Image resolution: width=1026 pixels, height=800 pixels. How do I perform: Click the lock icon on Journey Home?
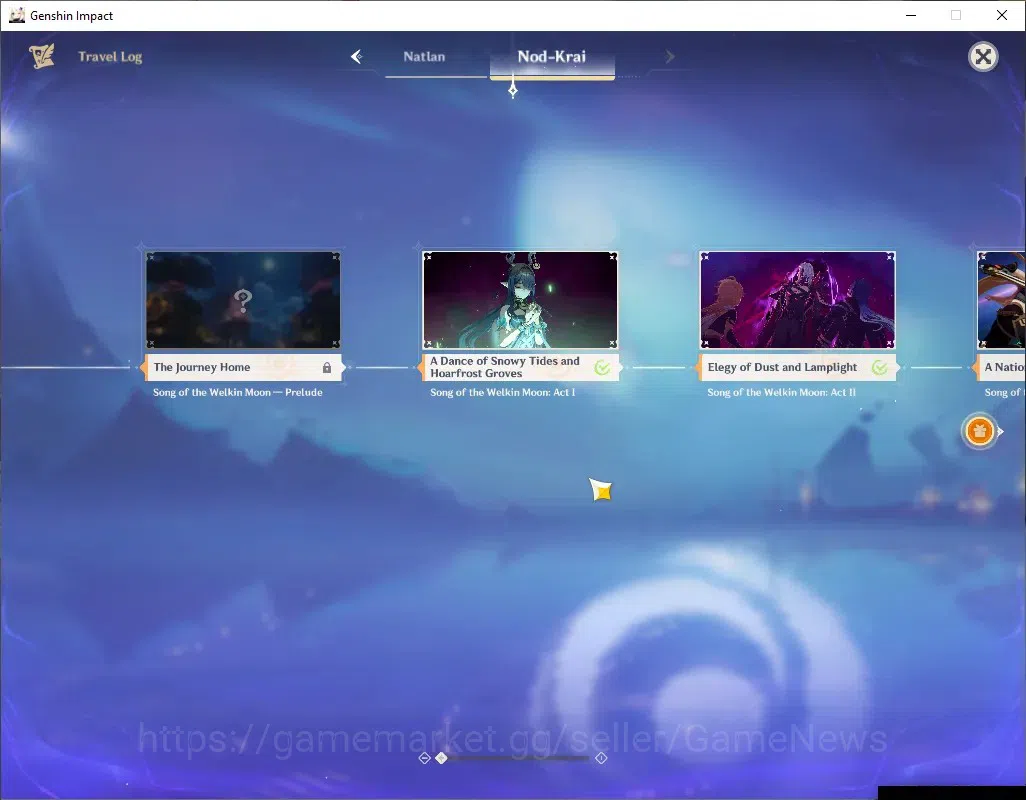(x=327, y=368)
